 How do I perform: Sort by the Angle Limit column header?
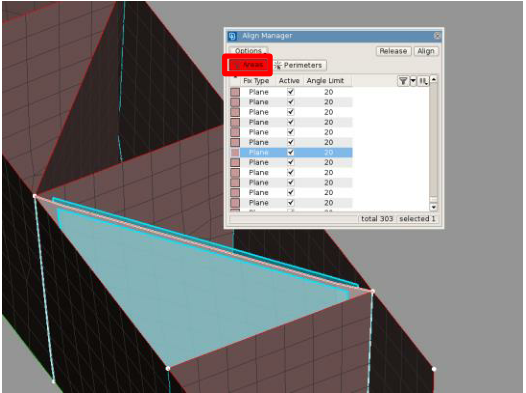(x=325, y=81)
